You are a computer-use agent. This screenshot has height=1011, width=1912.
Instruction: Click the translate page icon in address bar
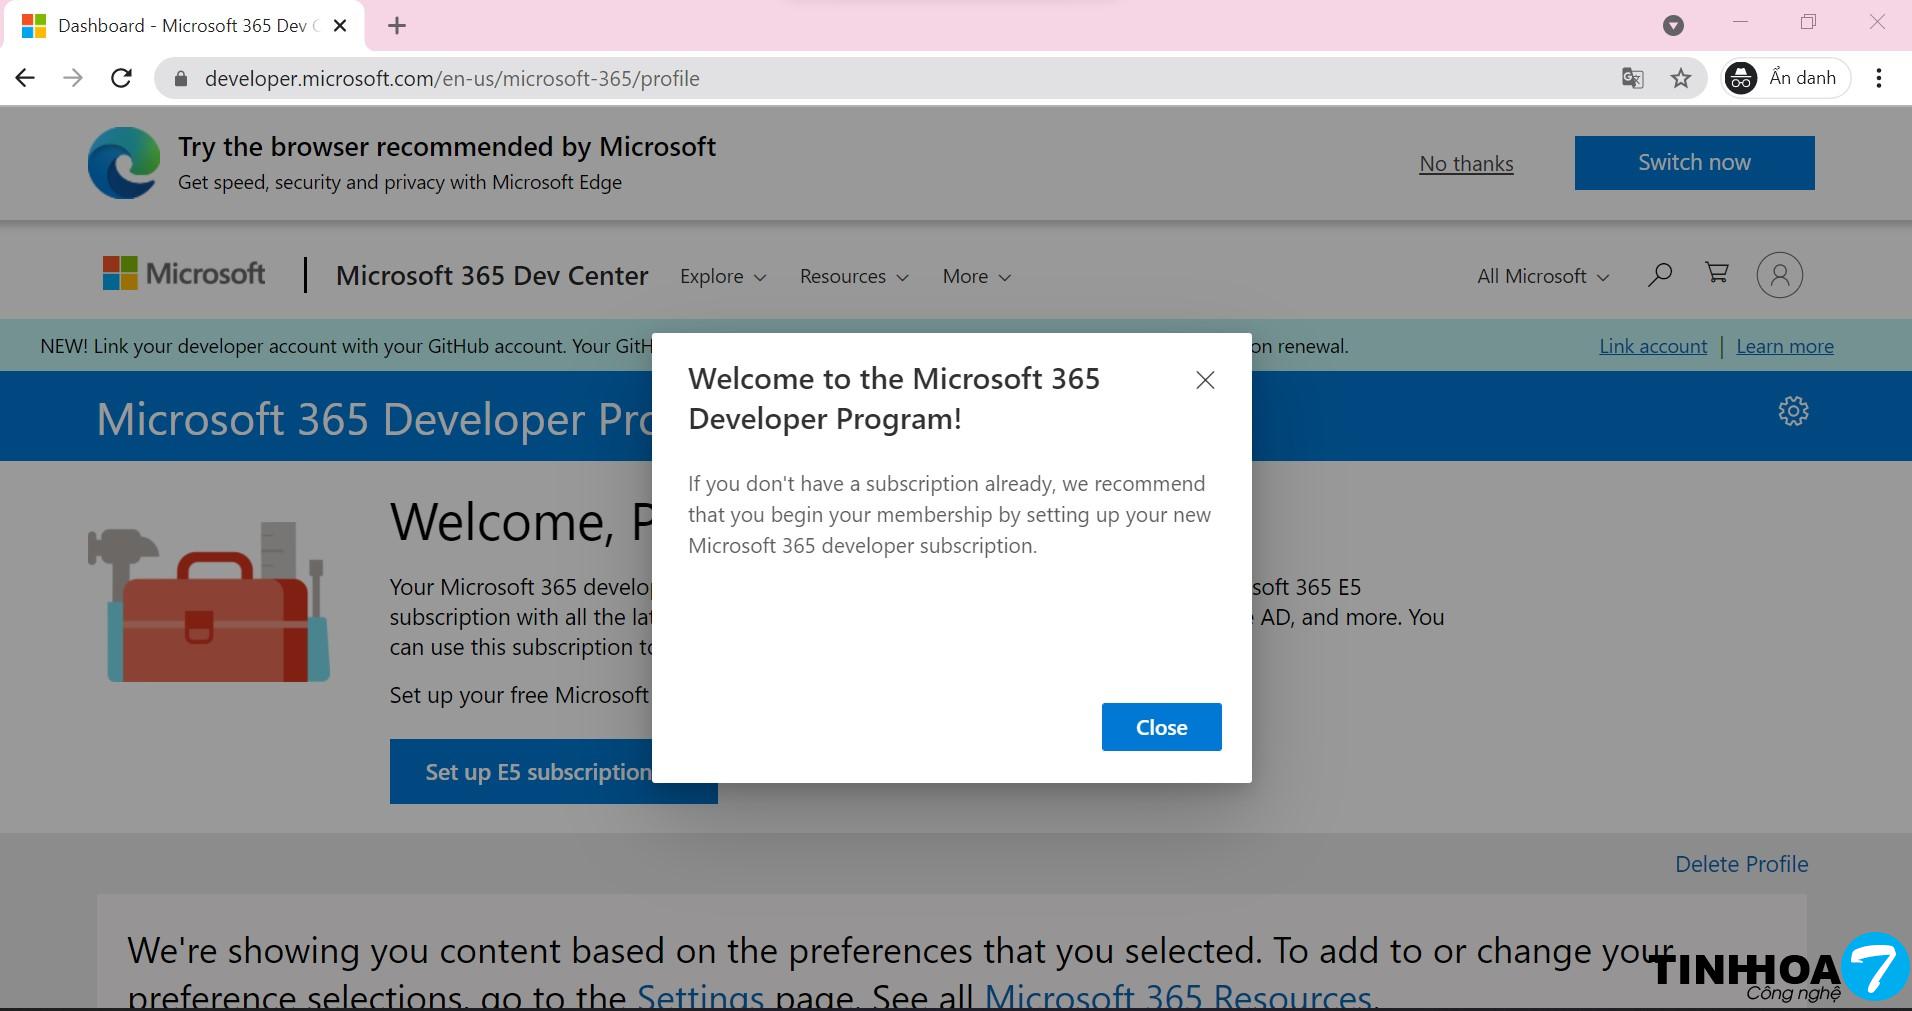click(x=1632, y=78)
